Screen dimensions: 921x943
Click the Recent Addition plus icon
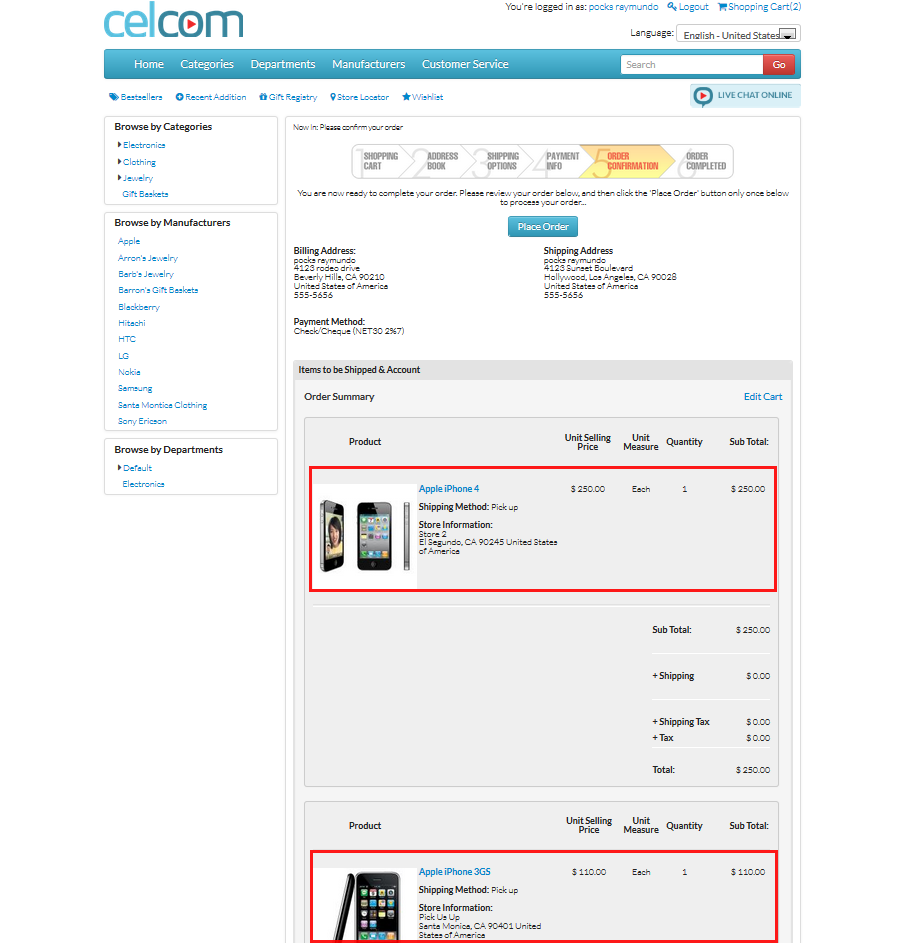point(179,97)
